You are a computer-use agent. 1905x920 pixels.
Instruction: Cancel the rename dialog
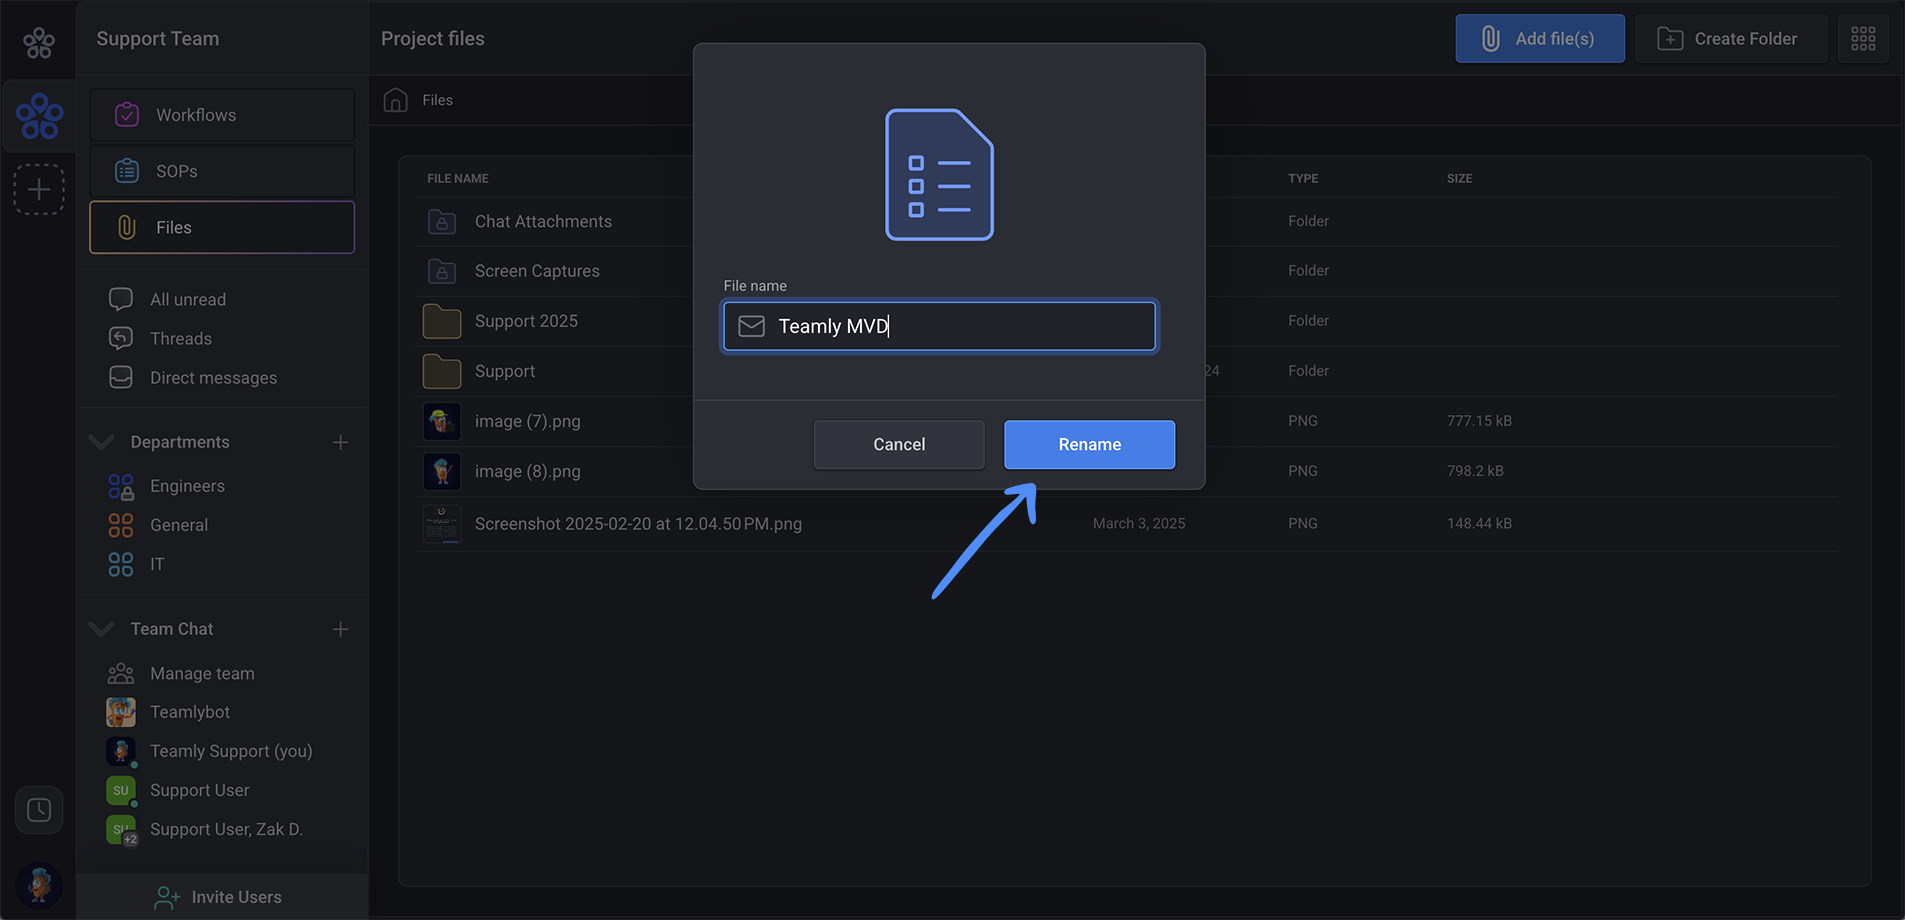[x=899, y=444]
